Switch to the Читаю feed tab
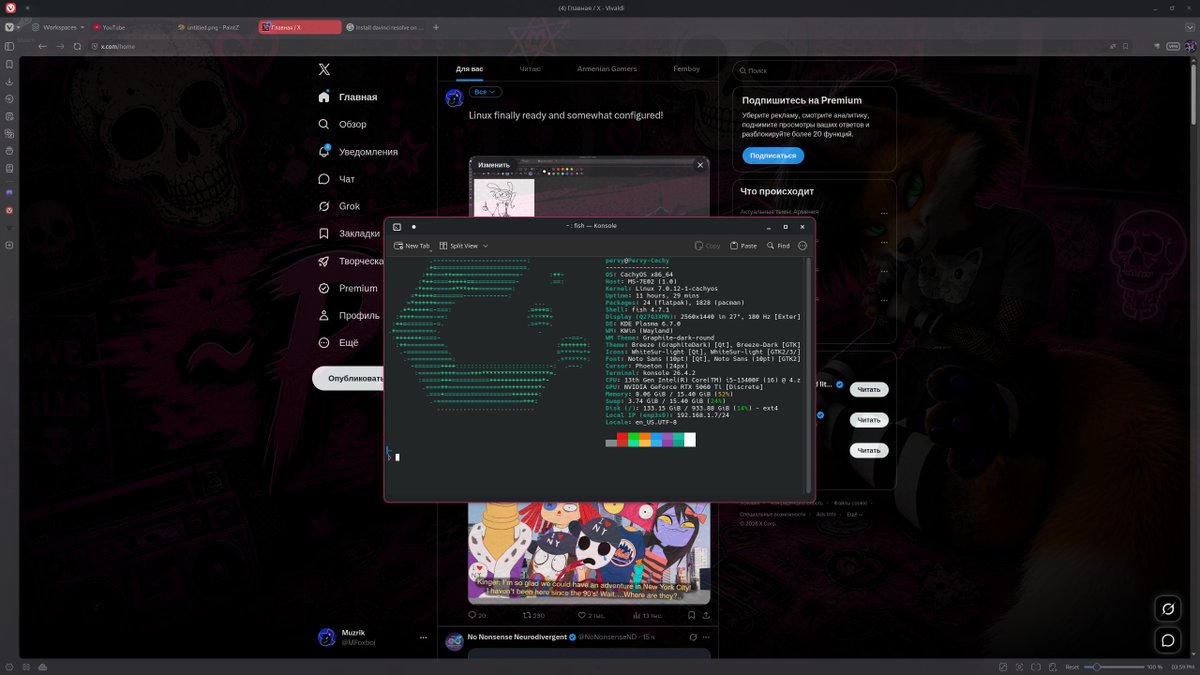This screenshot has height=675, width=1200. coord(530,69)
